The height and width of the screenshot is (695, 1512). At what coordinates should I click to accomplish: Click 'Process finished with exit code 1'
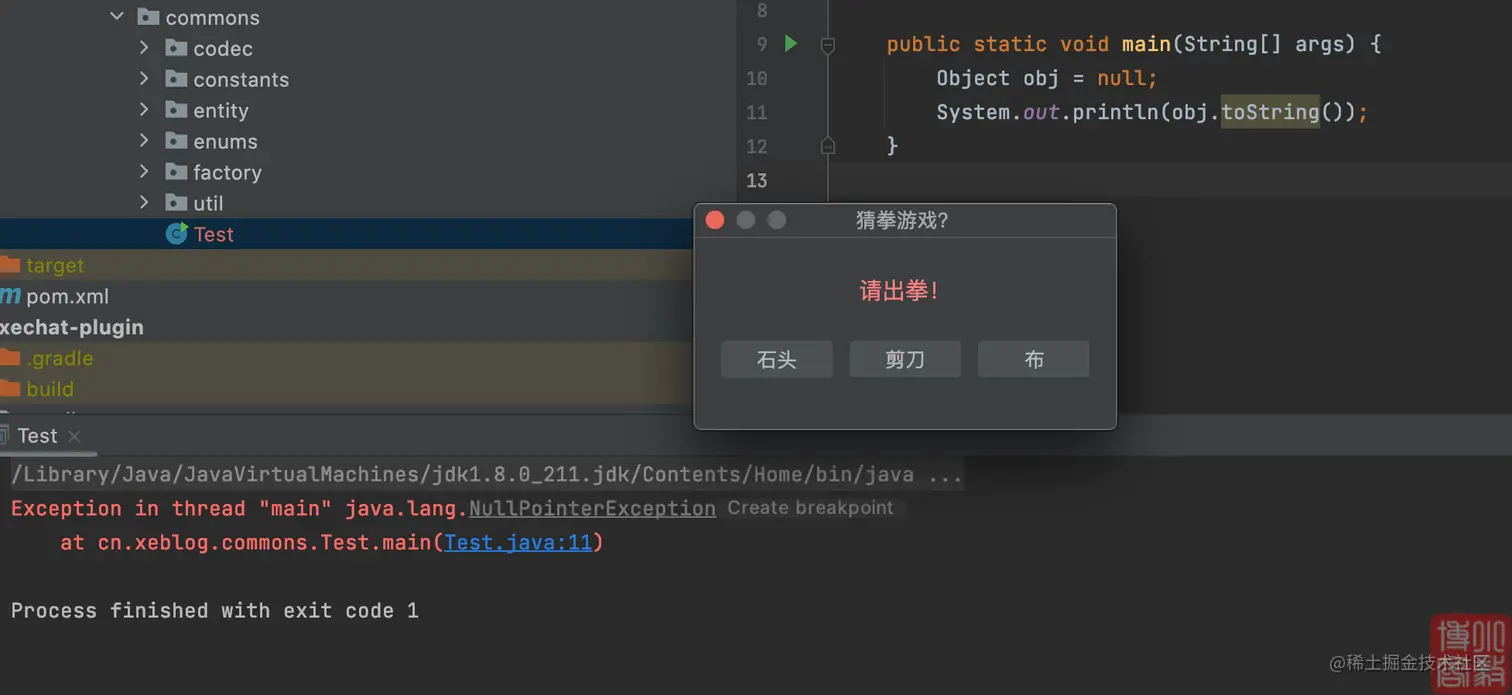[214, 610]
